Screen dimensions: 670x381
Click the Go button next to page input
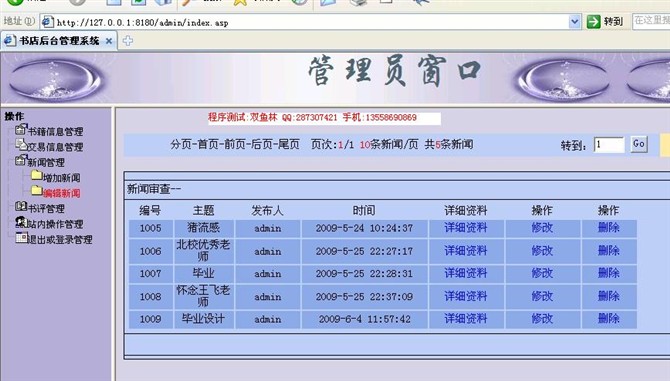pos(639,144)
